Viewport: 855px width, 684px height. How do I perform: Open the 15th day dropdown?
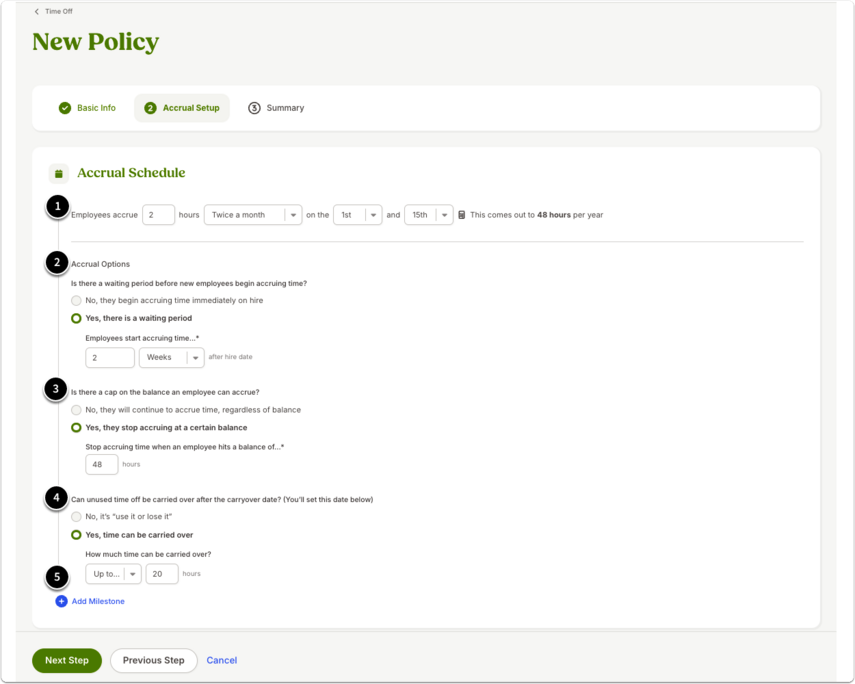pyautogui.click(x=429, y=215)
